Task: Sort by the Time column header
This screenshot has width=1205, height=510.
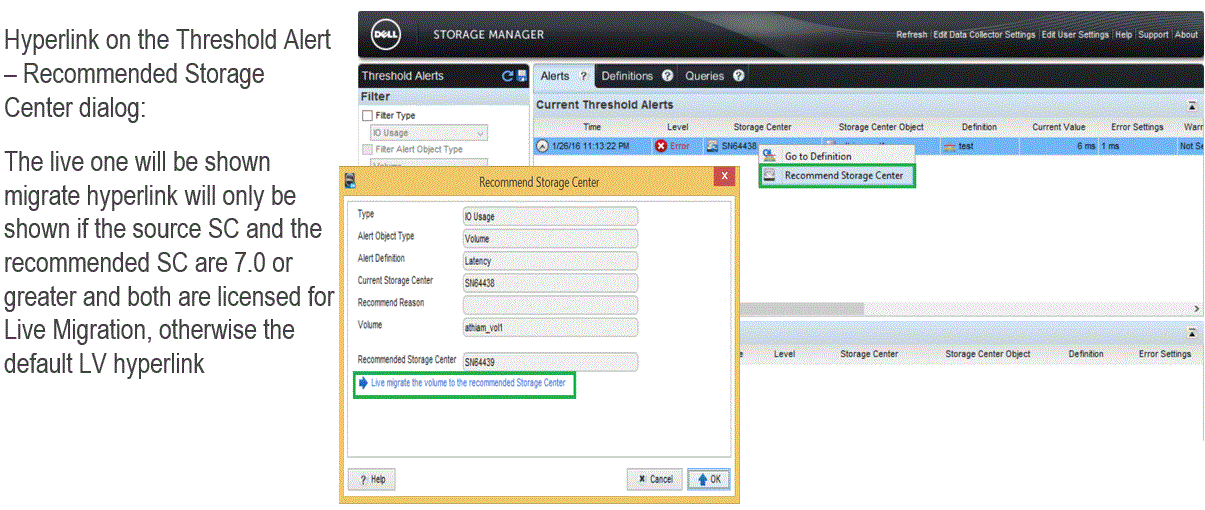Action: tap(592, 127)
